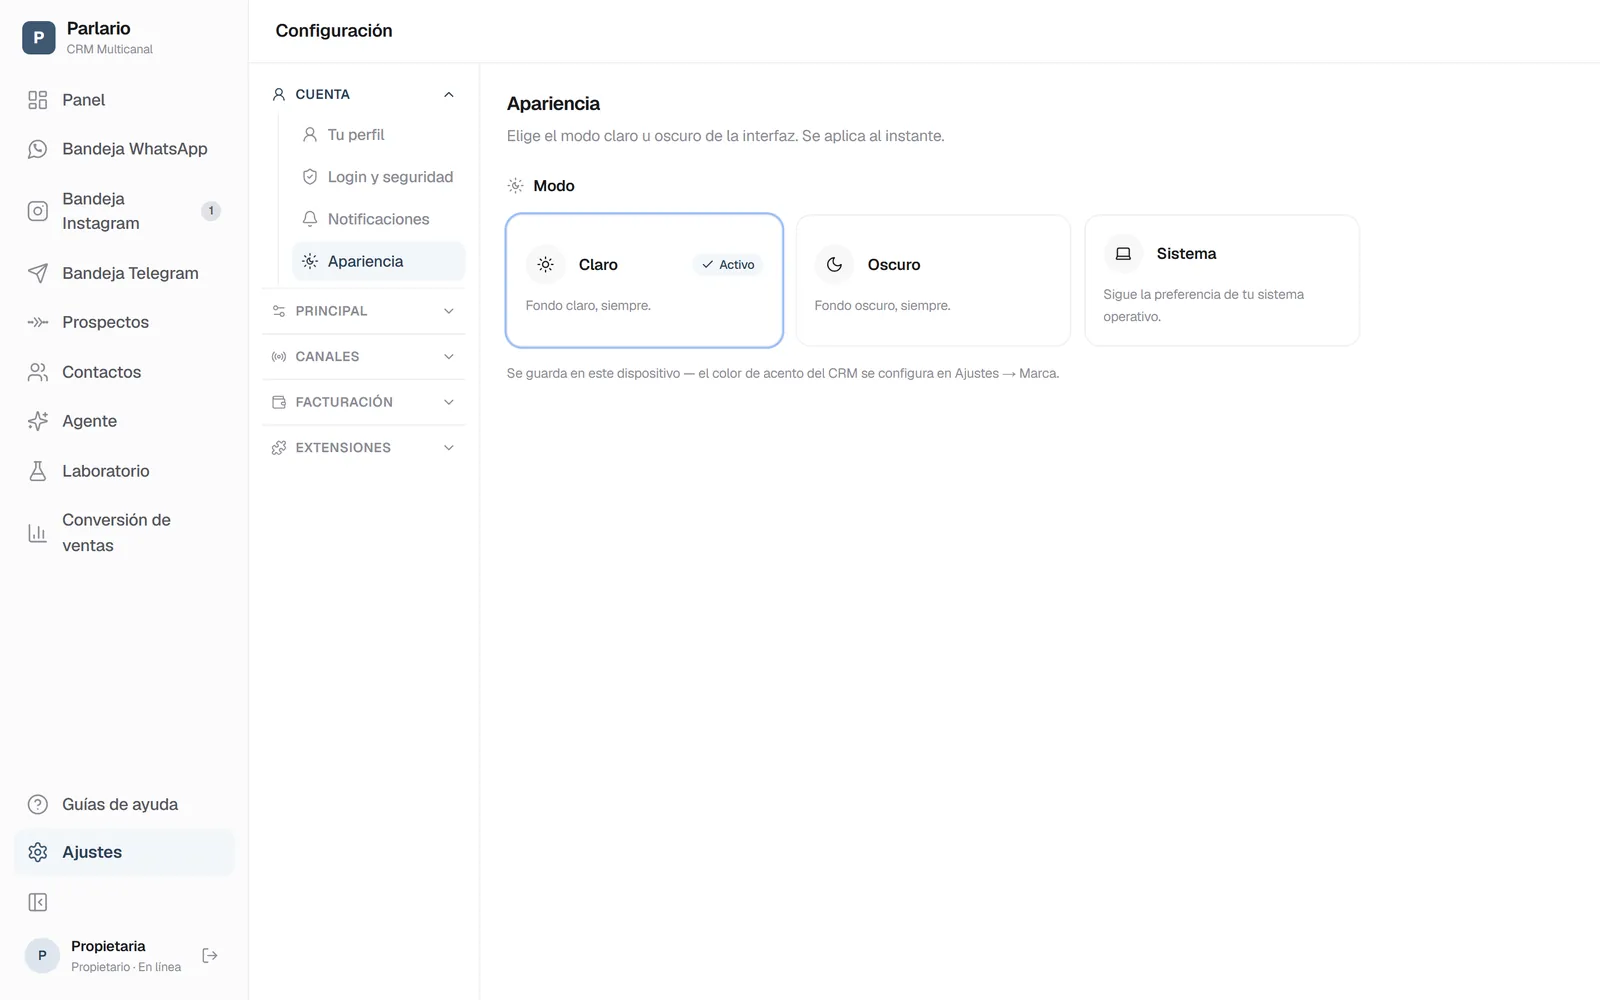Click the Telegram paper plane icon
The height and width of the screenshot is (1000, 1600).
(x=38, y=273)
